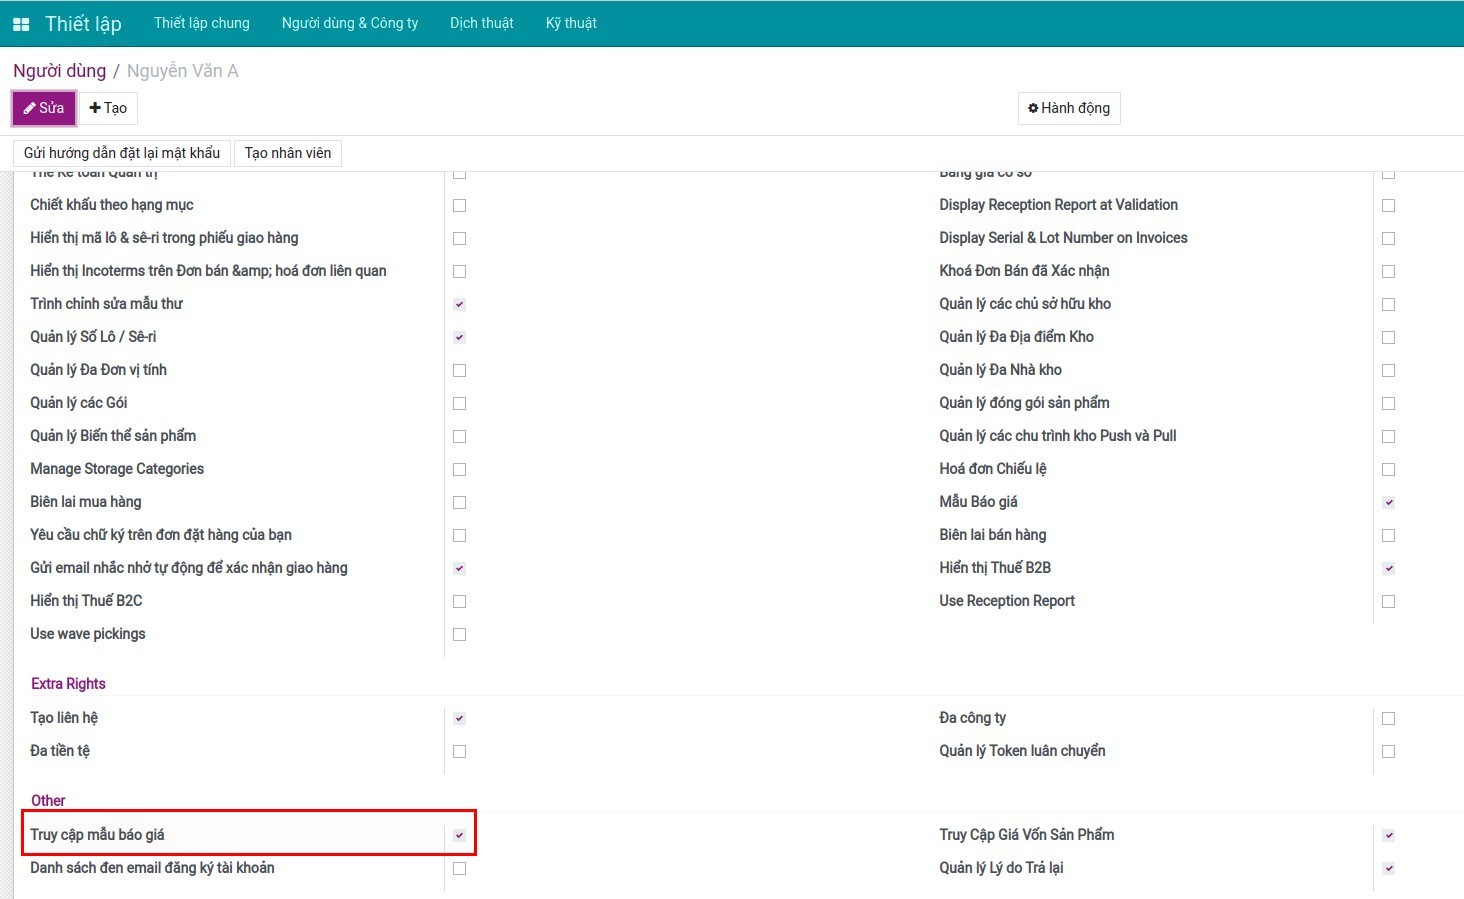Image resolution: width=1464 pixels, height=899 pixels.
Task: Open the Kỹ thuật menu
Action: point(571,23)
